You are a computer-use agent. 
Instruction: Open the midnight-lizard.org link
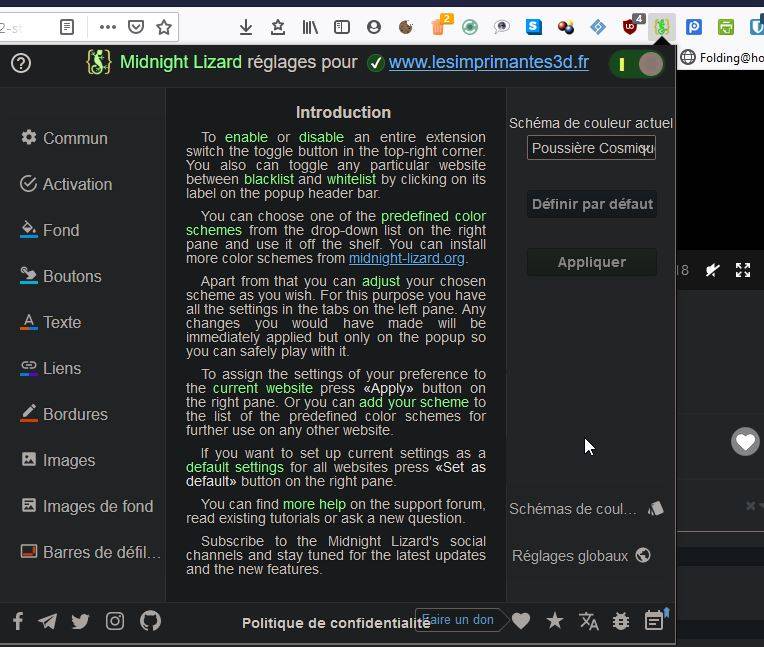[x=407, y=258]
